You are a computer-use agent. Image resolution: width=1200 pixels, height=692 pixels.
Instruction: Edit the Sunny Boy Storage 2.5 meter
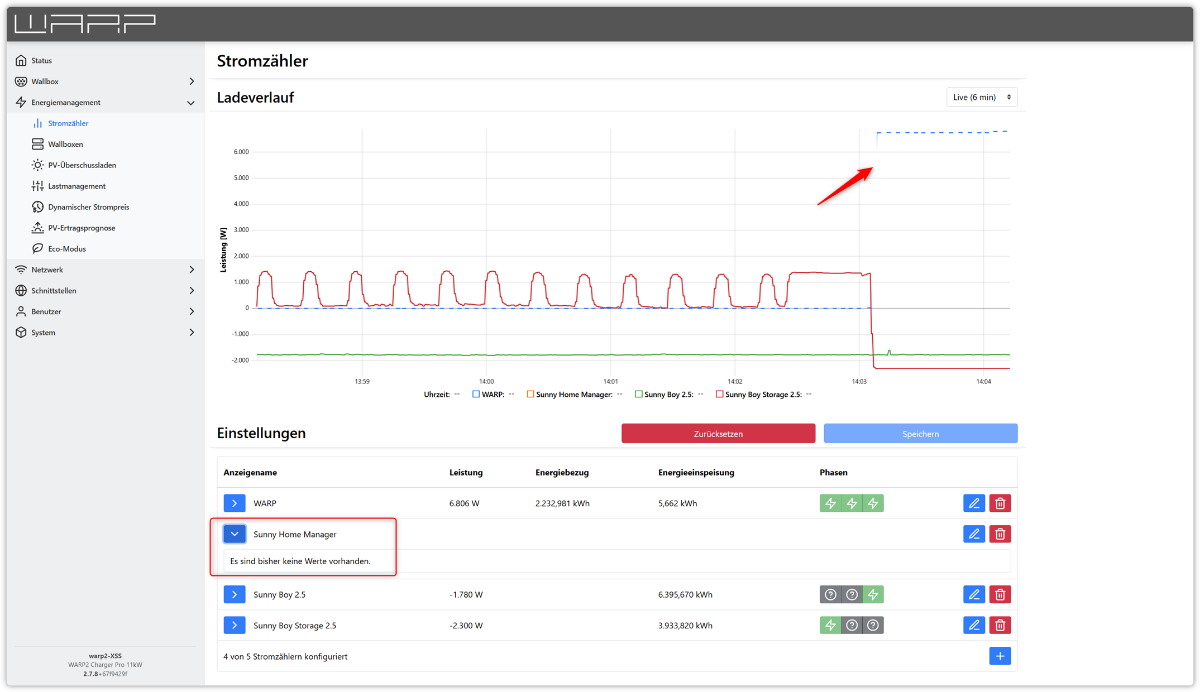point(974,625)
